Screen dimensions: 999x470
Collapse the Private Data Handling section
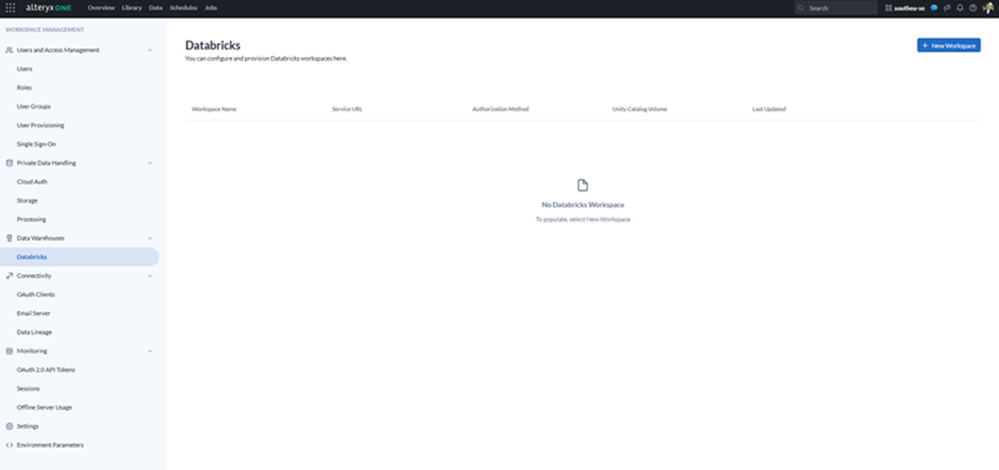click(150, 163)
